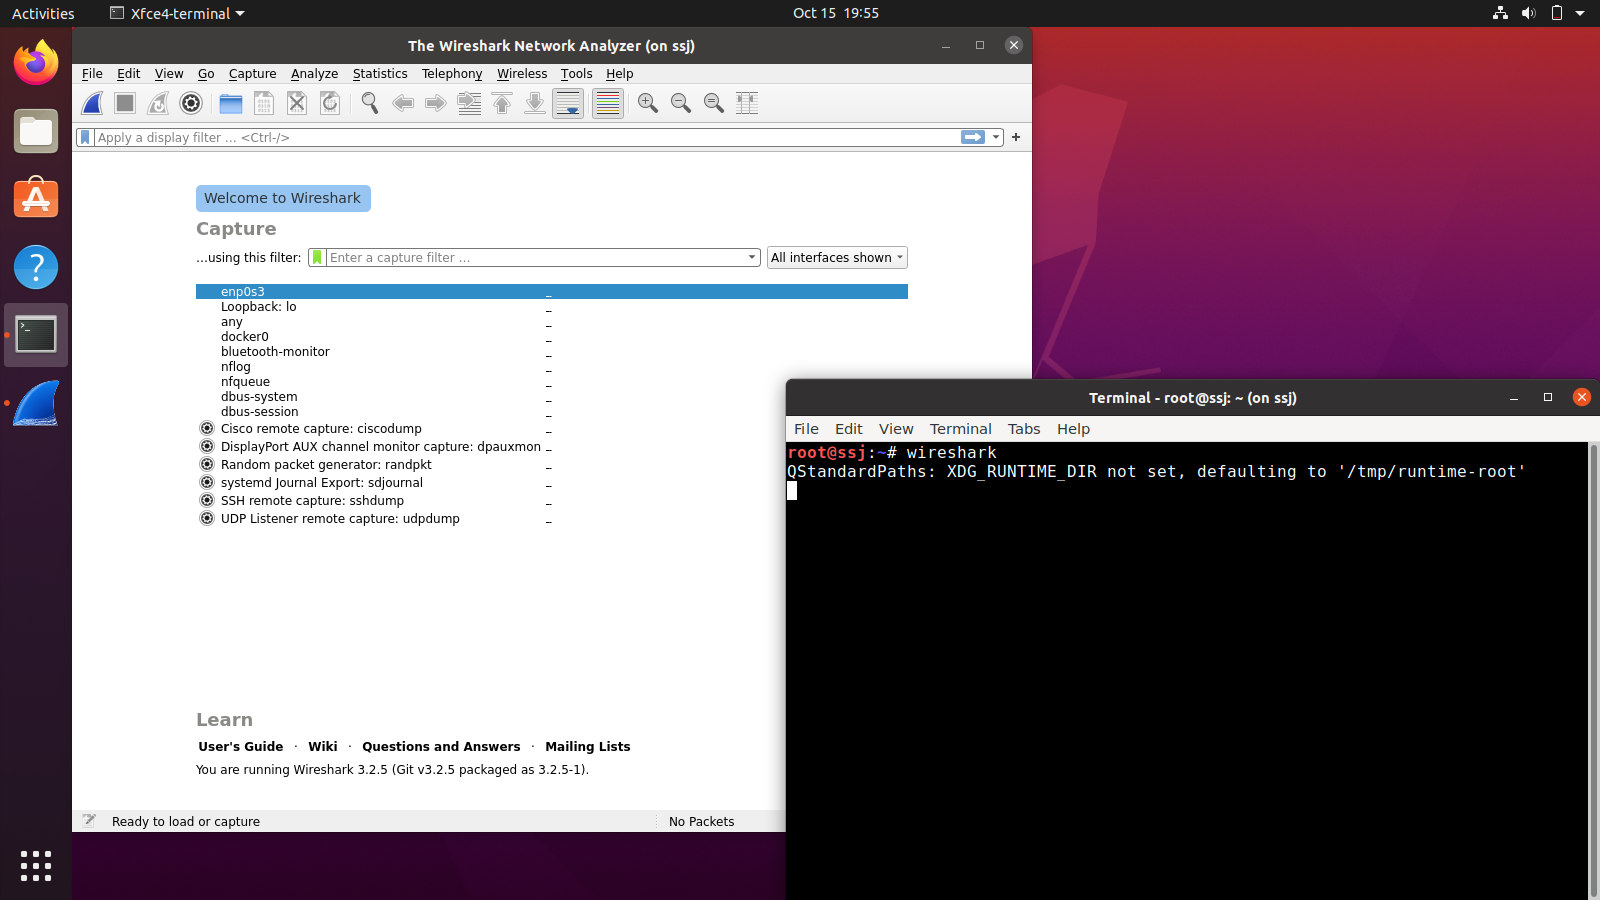Image resolution: width=1600 pixels, height=900 pixels.
Task: Find a packet using the magnifier icon
Action: tap(370, 103)
